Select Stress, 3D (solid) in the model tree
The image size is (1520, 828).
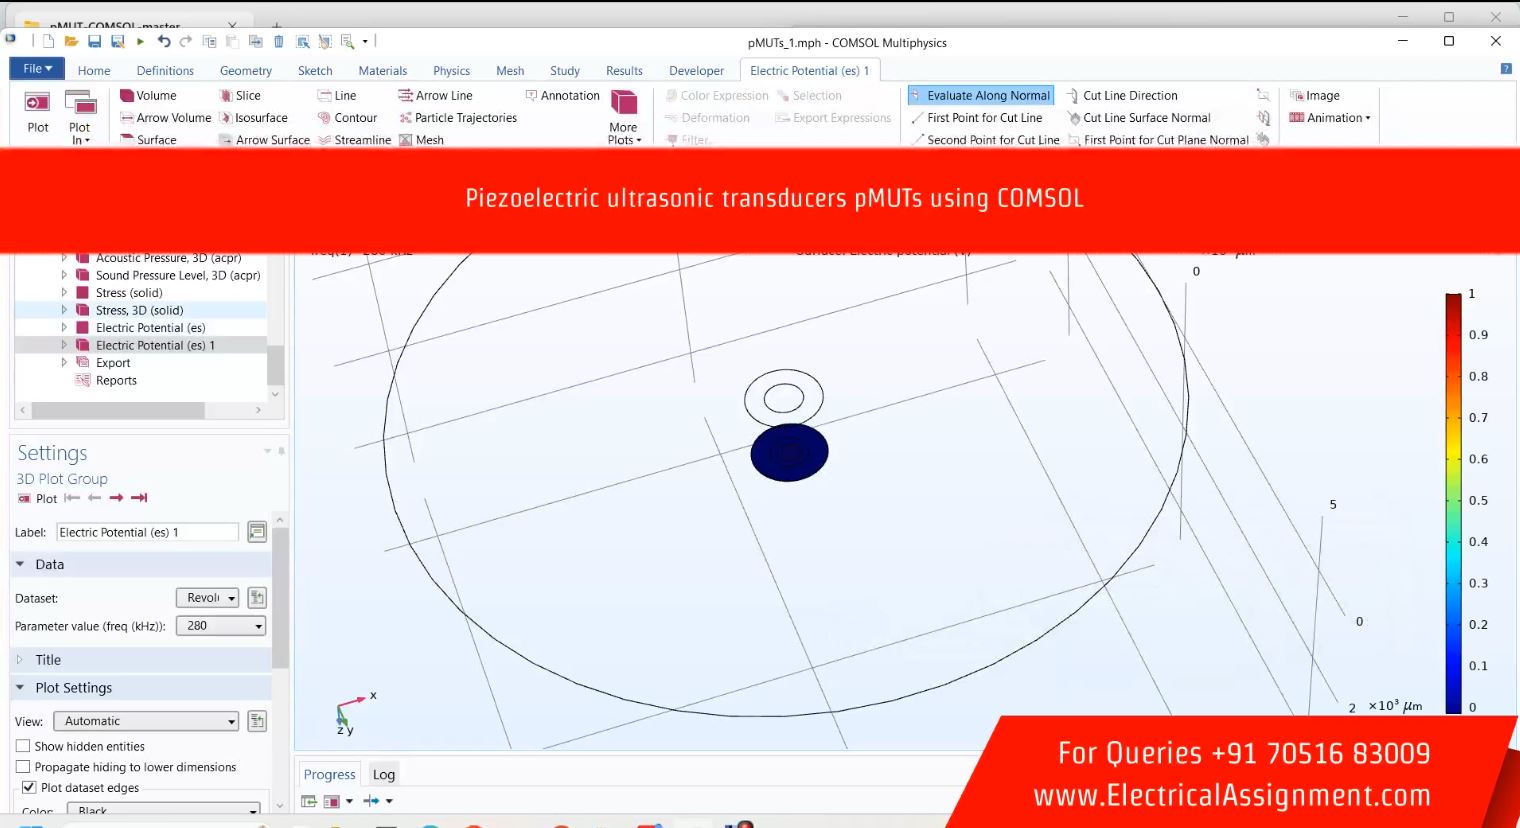(x=139, y=310)
